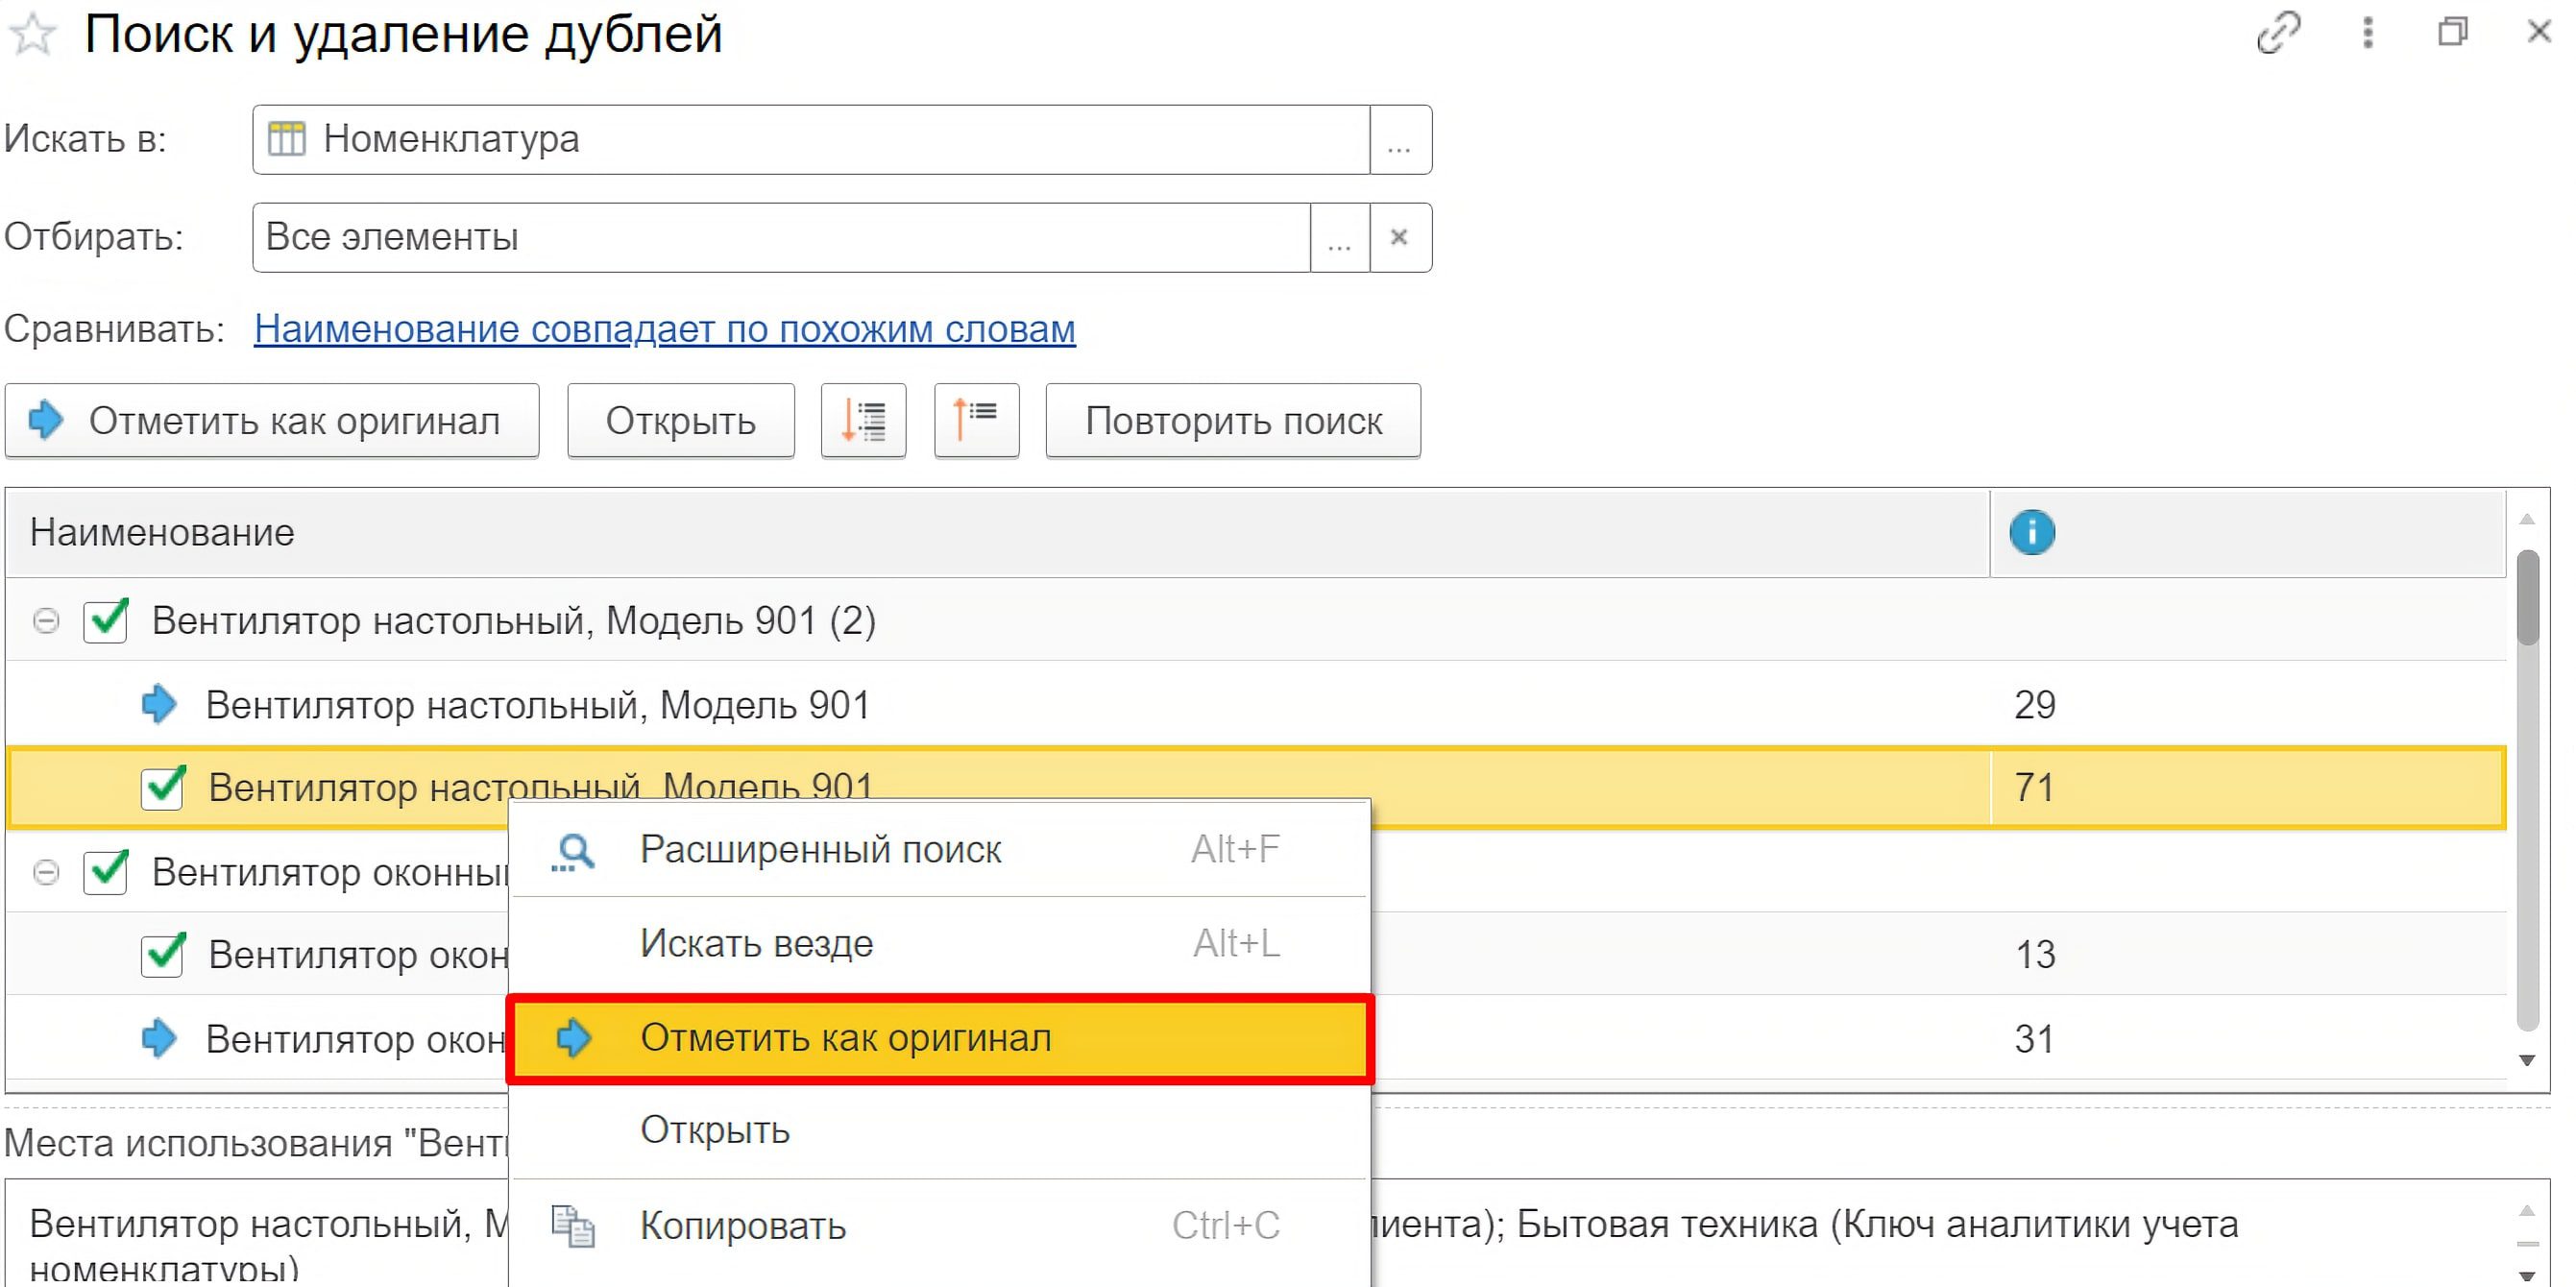
Task: Click the magnifier icon beside Расширенный поиск
Action: [x=574, y=852]
